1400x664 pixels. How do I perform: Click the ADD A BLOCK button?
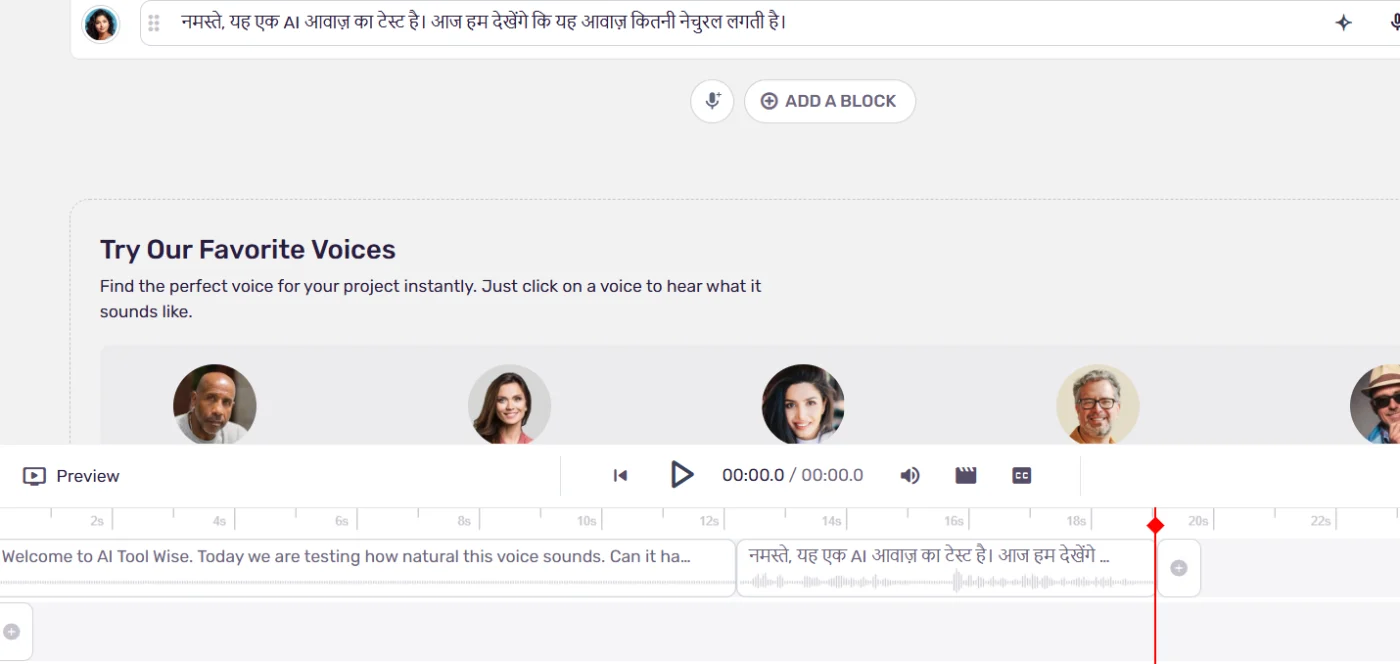pyautogui.click(x=829, y=101)
